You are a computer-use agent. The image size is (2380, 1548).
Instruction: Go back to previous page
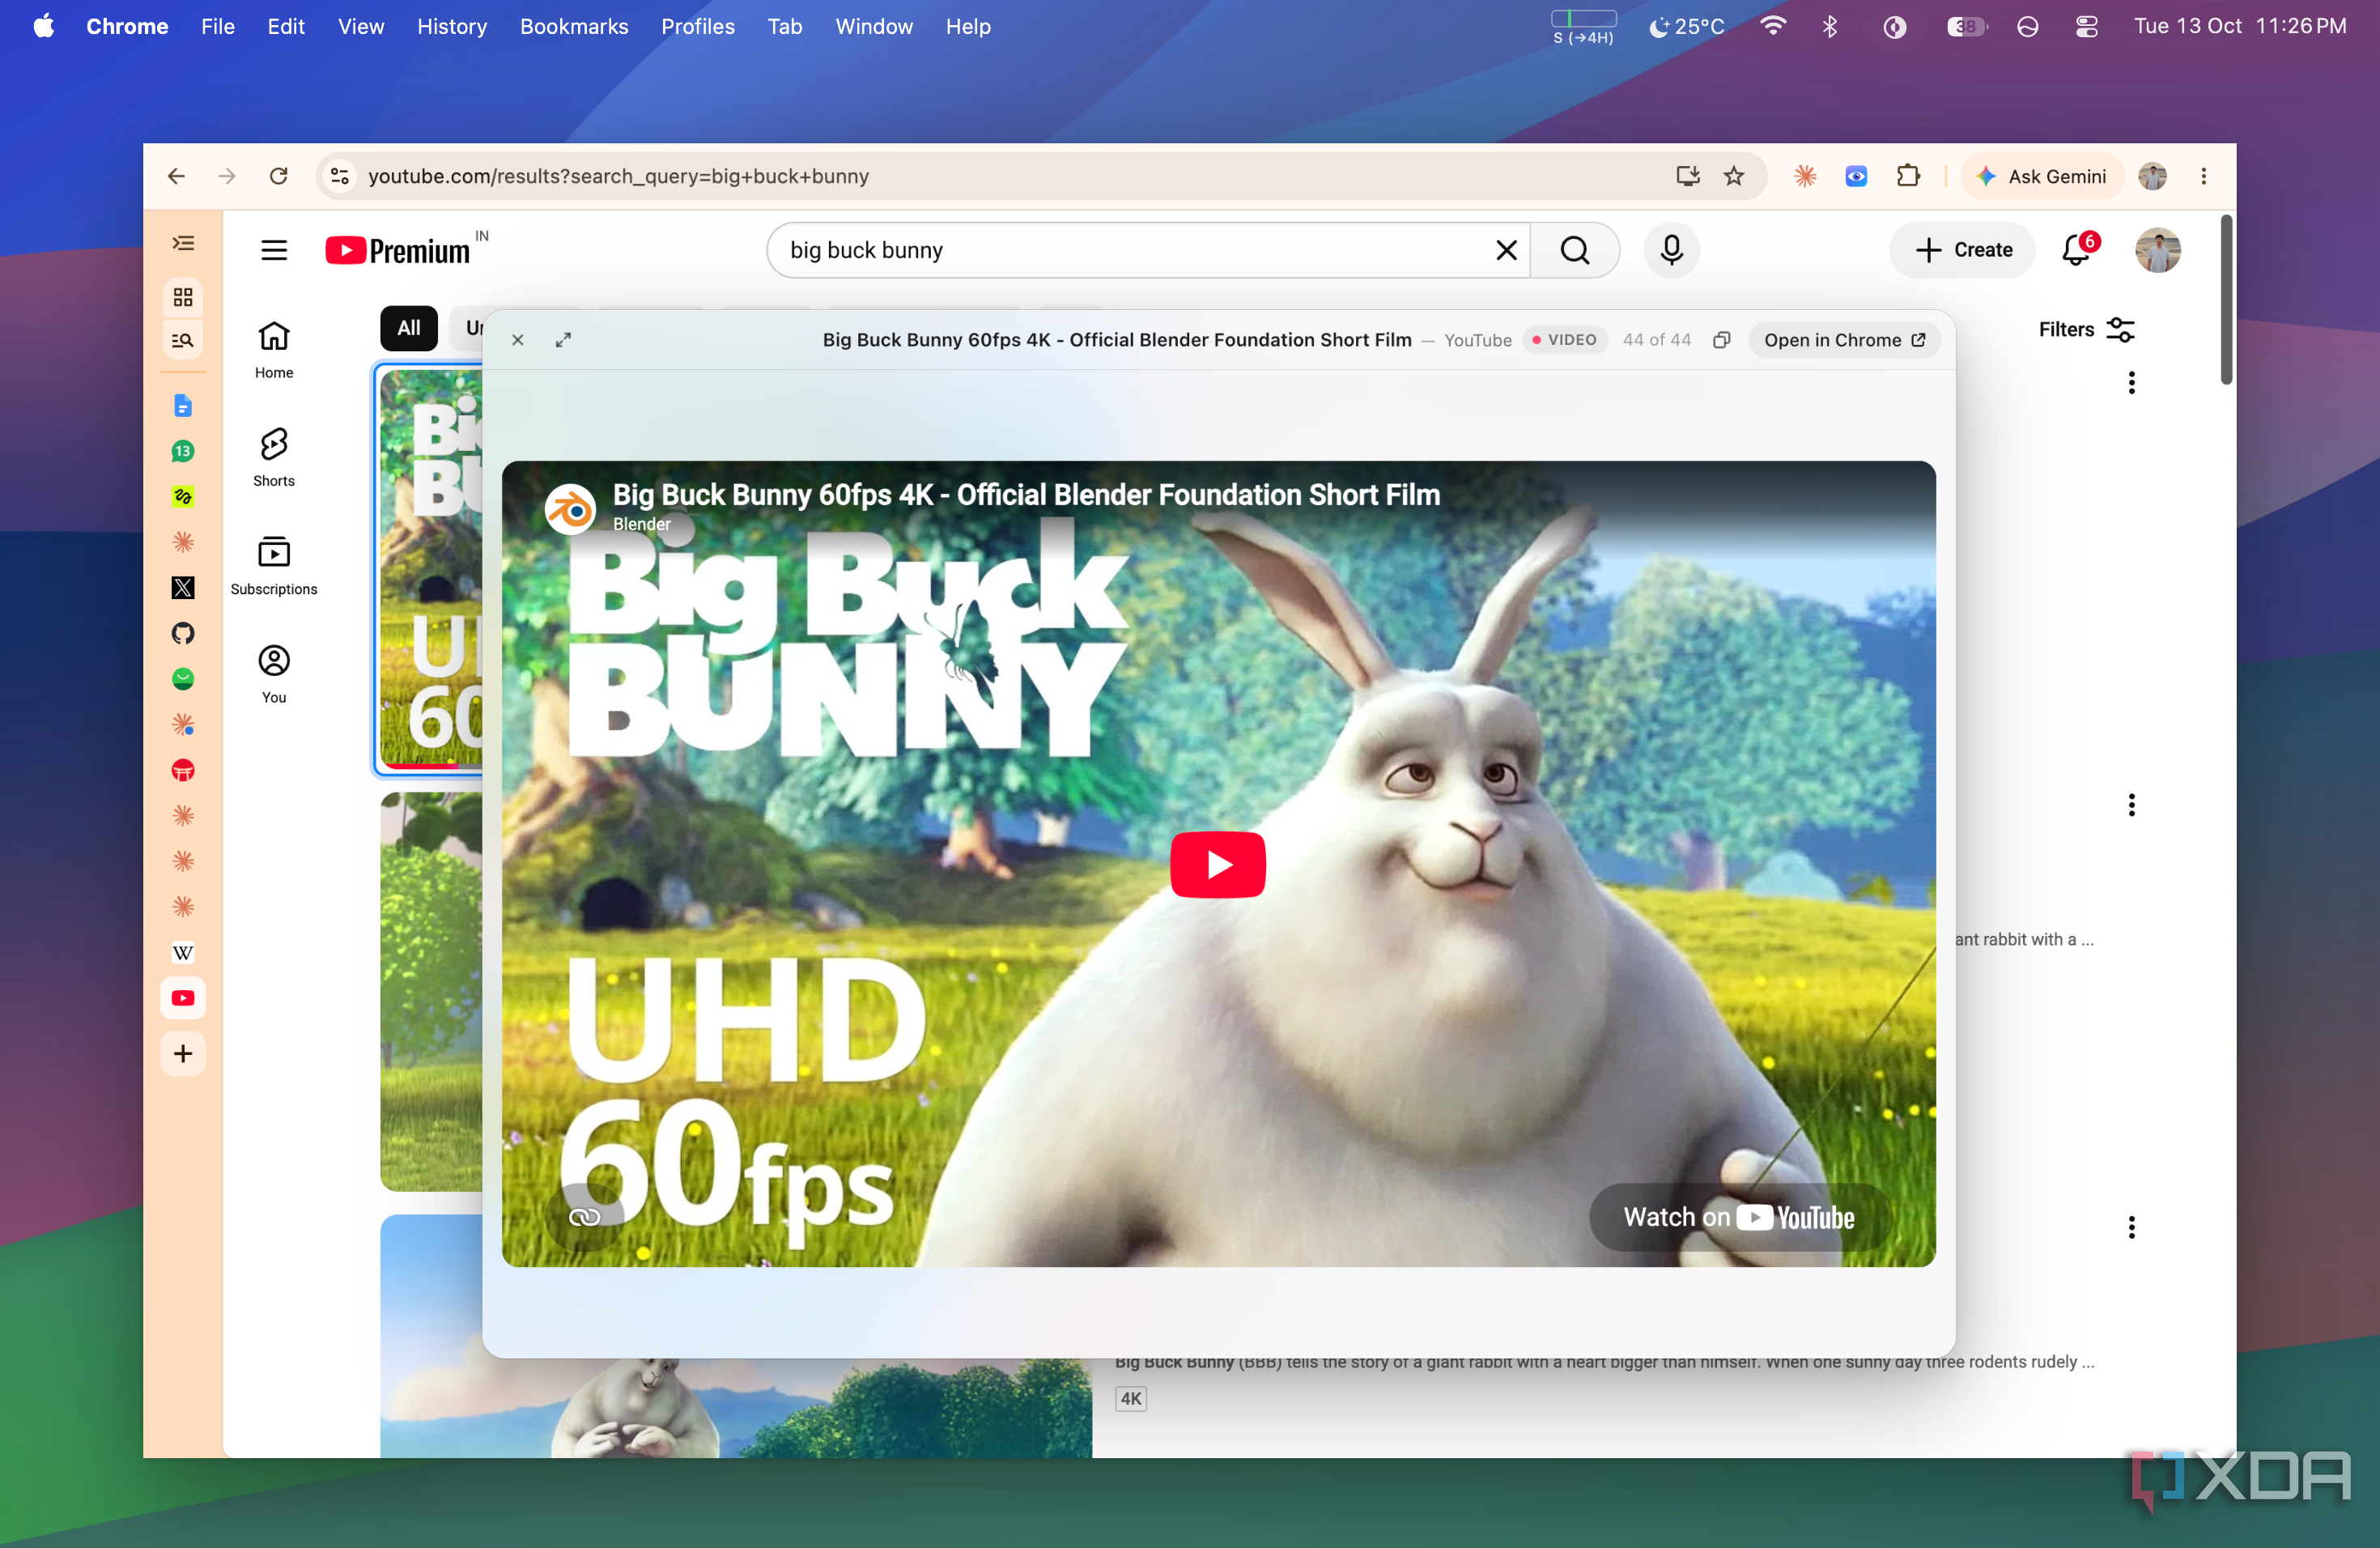click(x=176, y=176)
